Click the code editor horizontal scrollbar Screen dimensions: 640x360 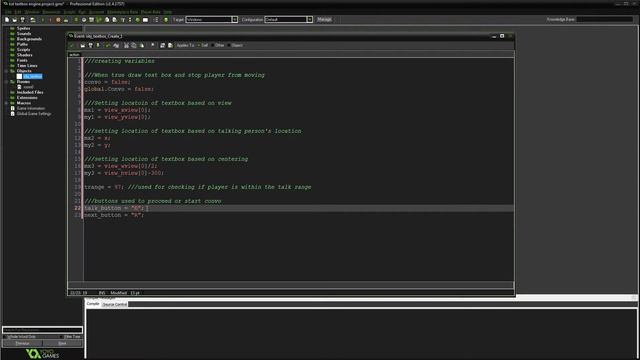click(x=290, y=284)
